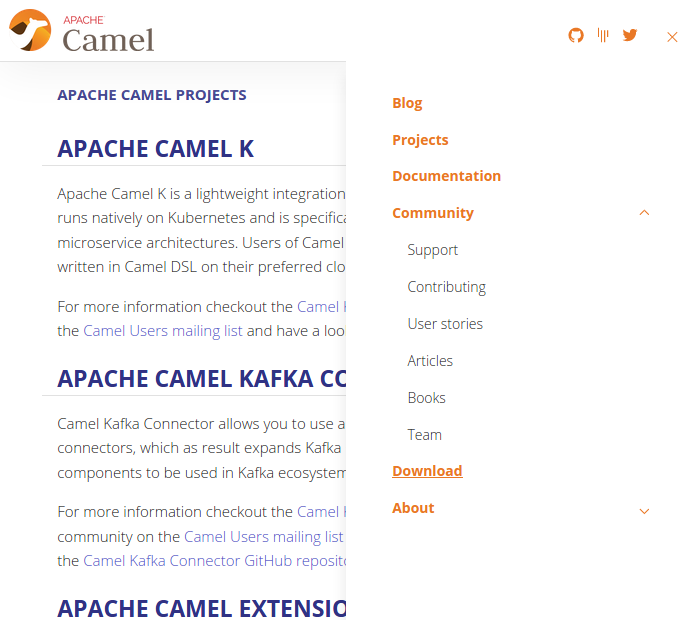Go to Contributing under Community
Viewport: 693px width, 620px height.
click(446, 287)
